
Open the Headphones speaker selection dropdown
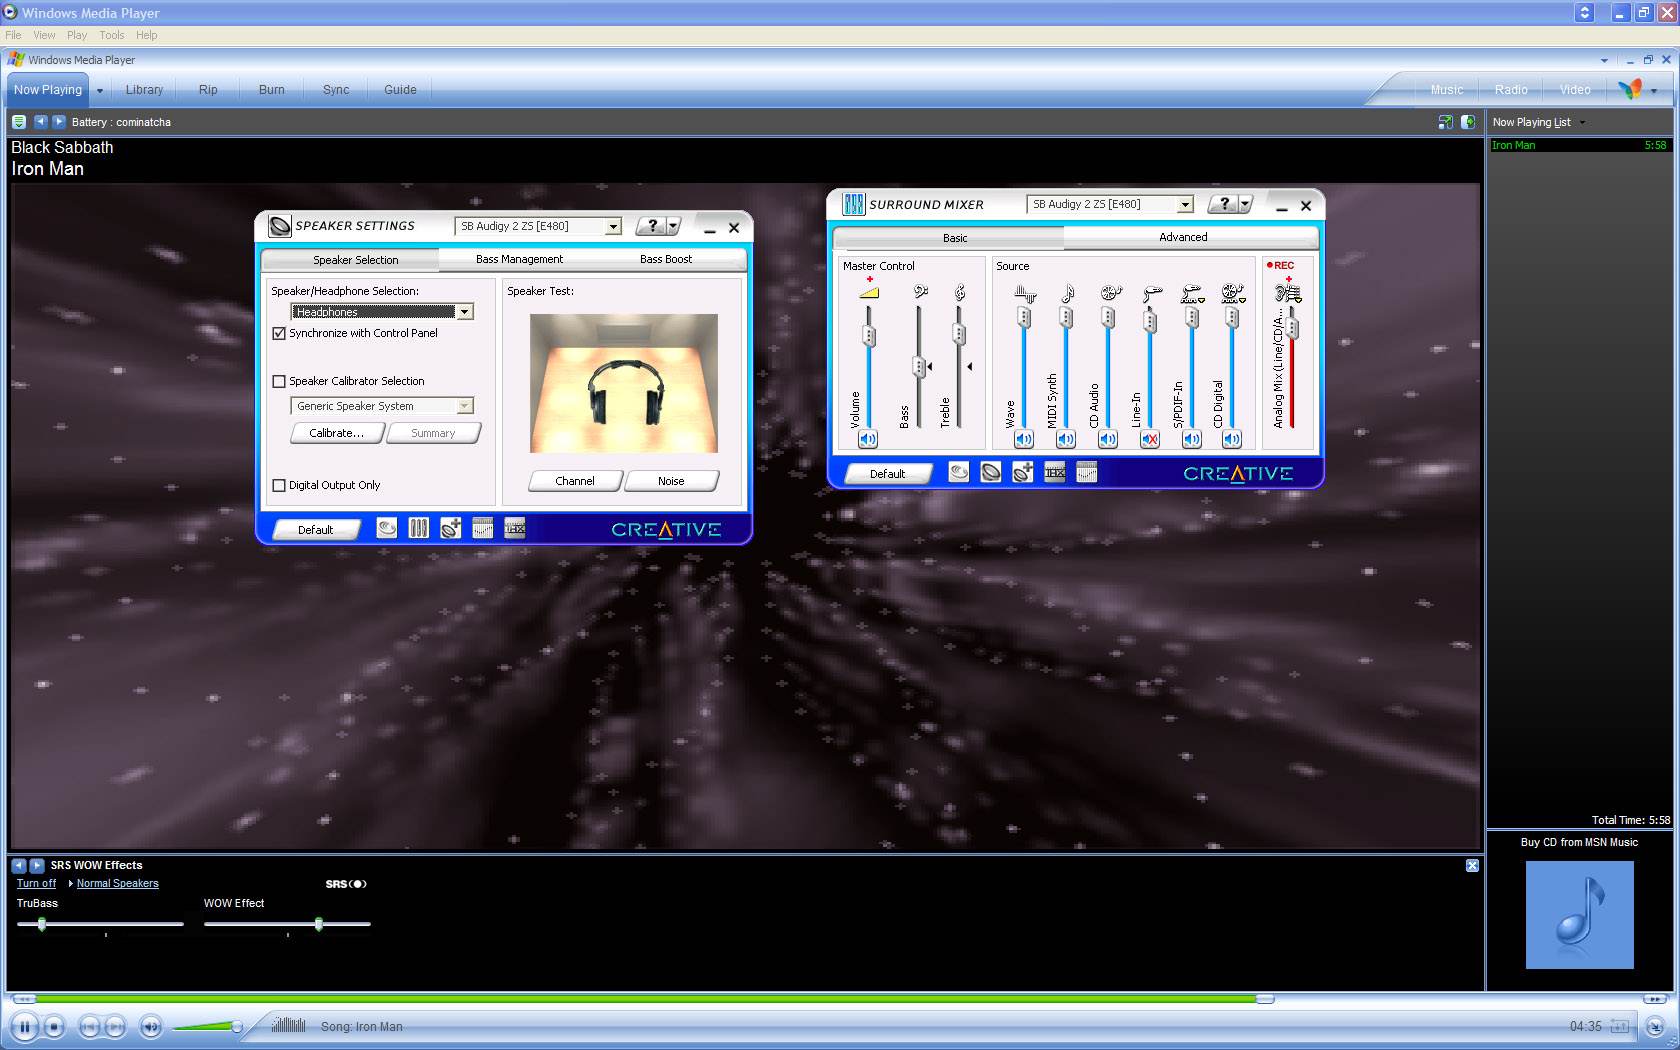click(464, 312)
